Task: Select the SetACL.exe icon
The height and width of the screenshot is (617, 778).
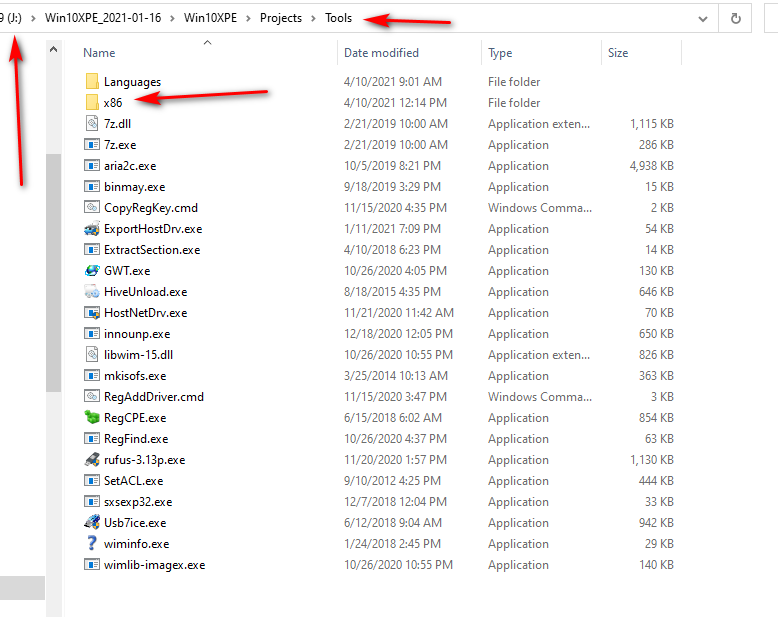Action: pos(92,480)
